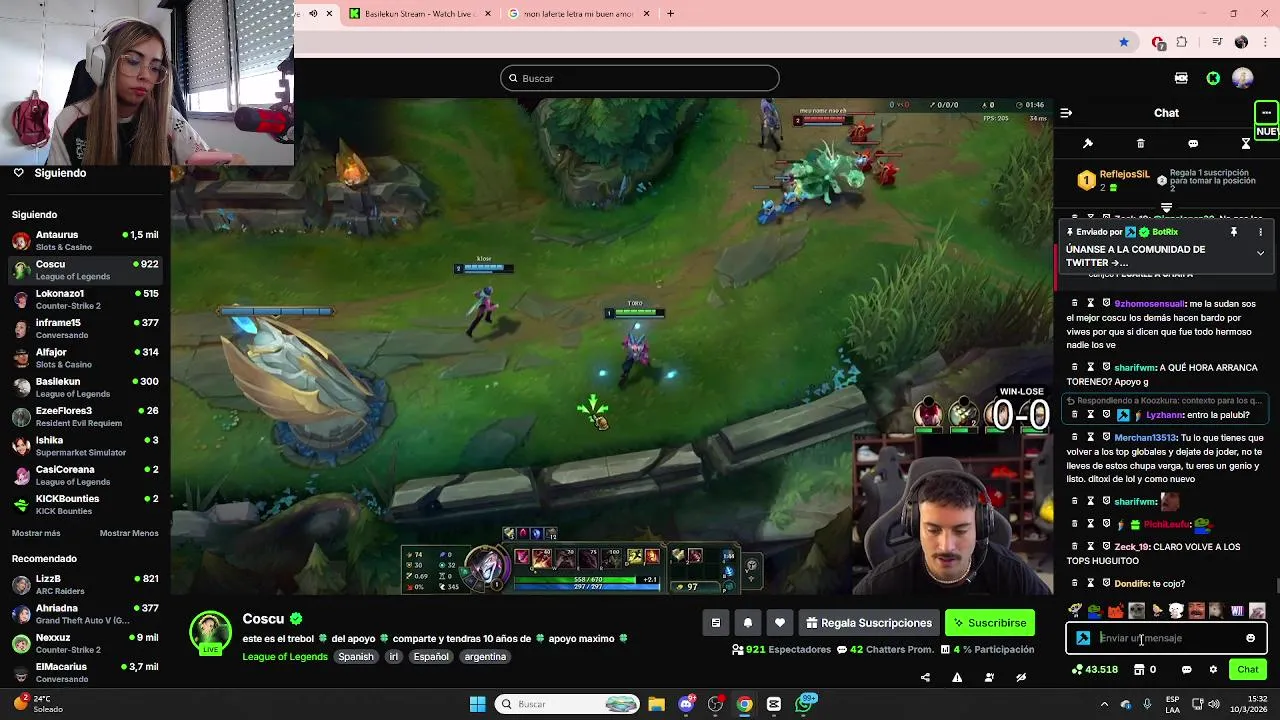Select the irl tag
The image size is (1280, 720).
[393, 657]
